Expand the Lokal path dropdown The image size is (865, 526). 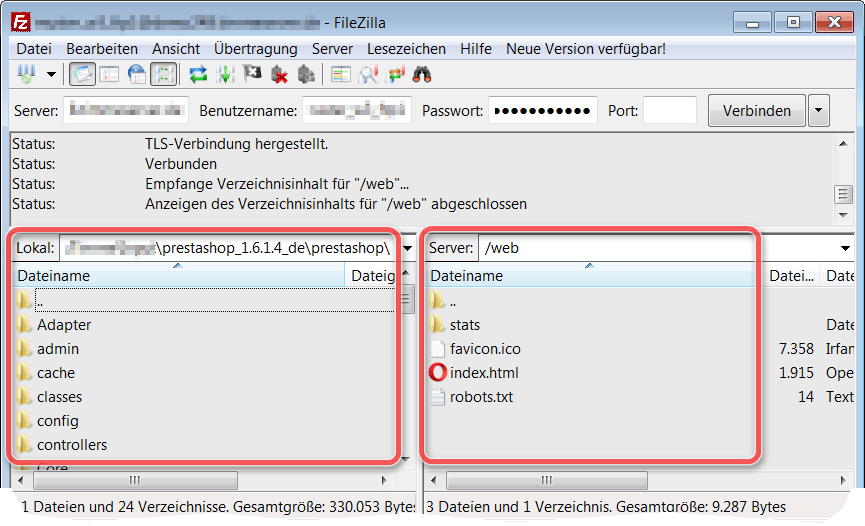pyautogui.click(x=408, y=248)
